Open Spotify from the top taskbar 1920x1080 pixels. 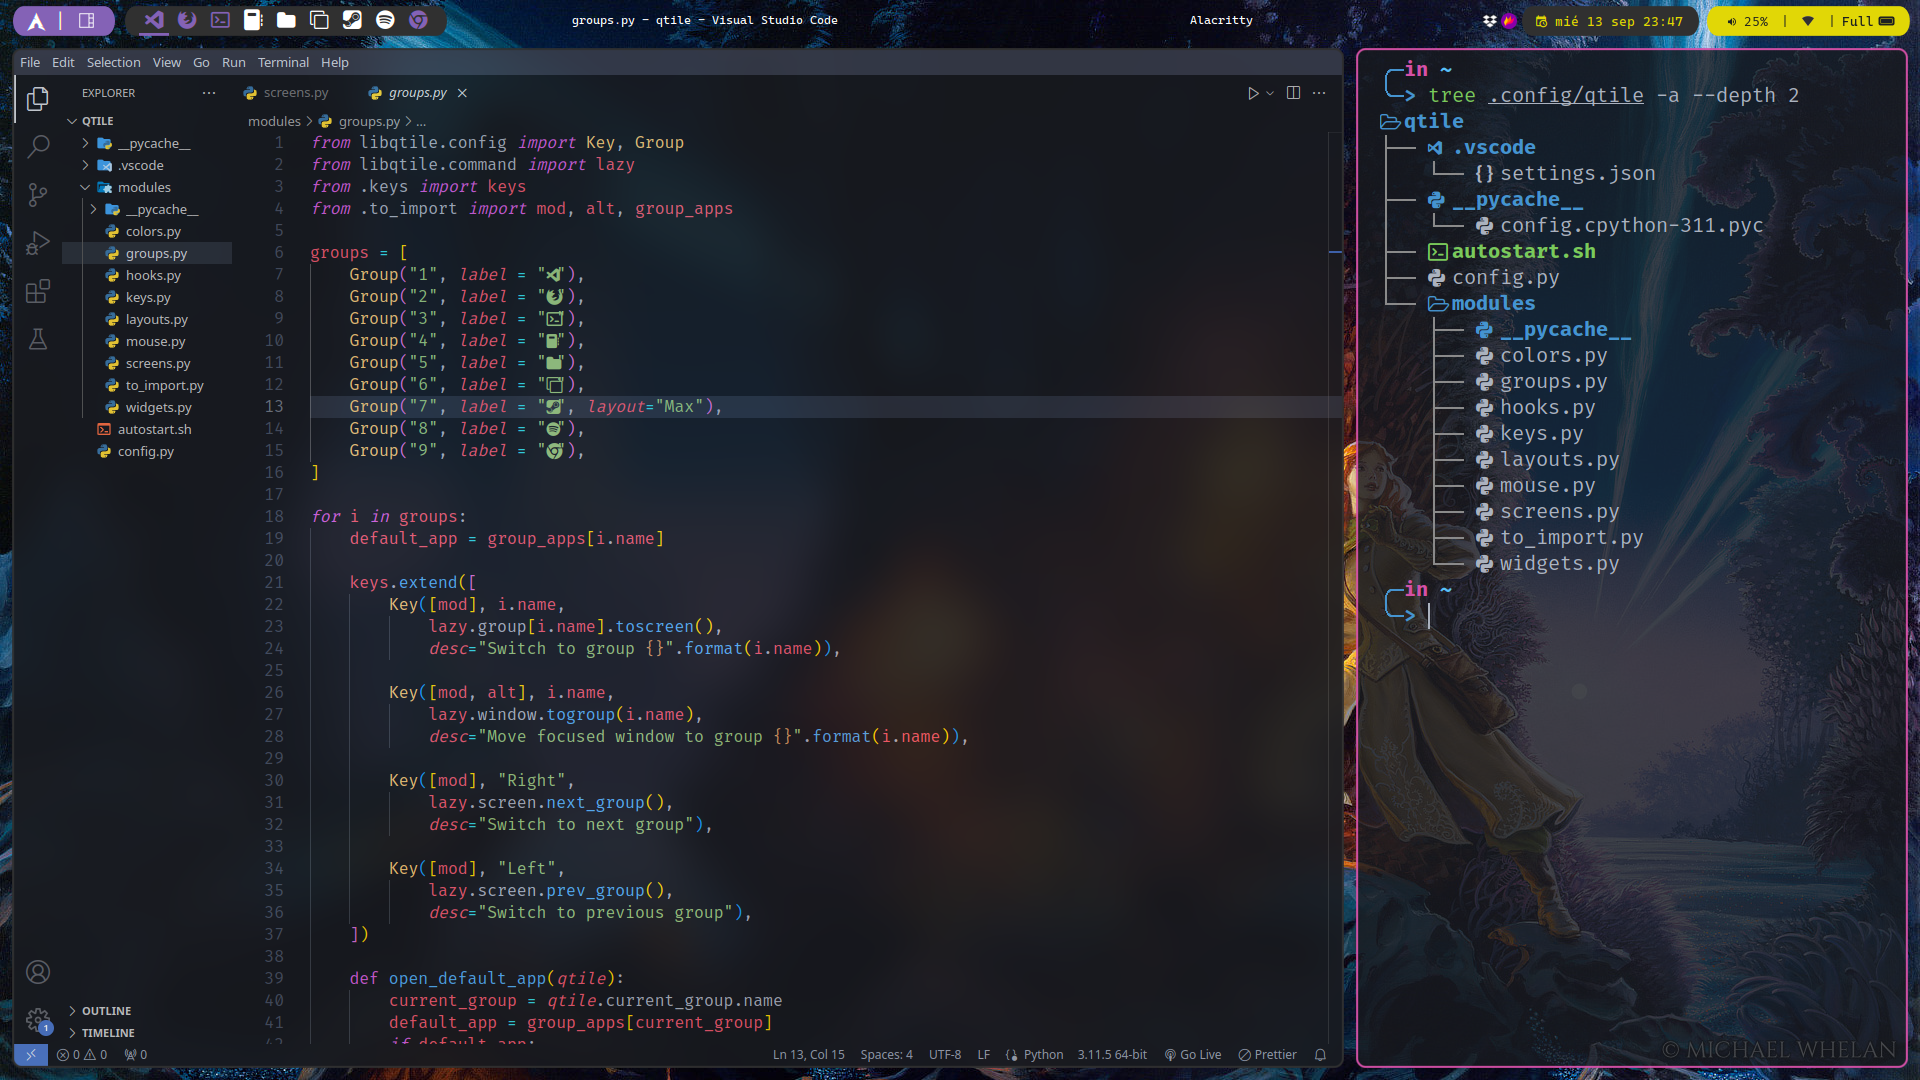click(385, 20)
